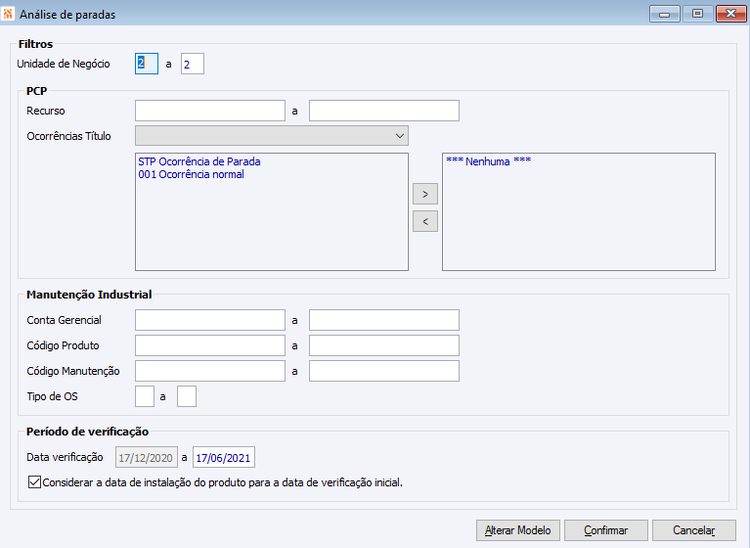The image size is (750, 548).
Task: Click the Código Produto start field
Action: [x=210, y=345]
